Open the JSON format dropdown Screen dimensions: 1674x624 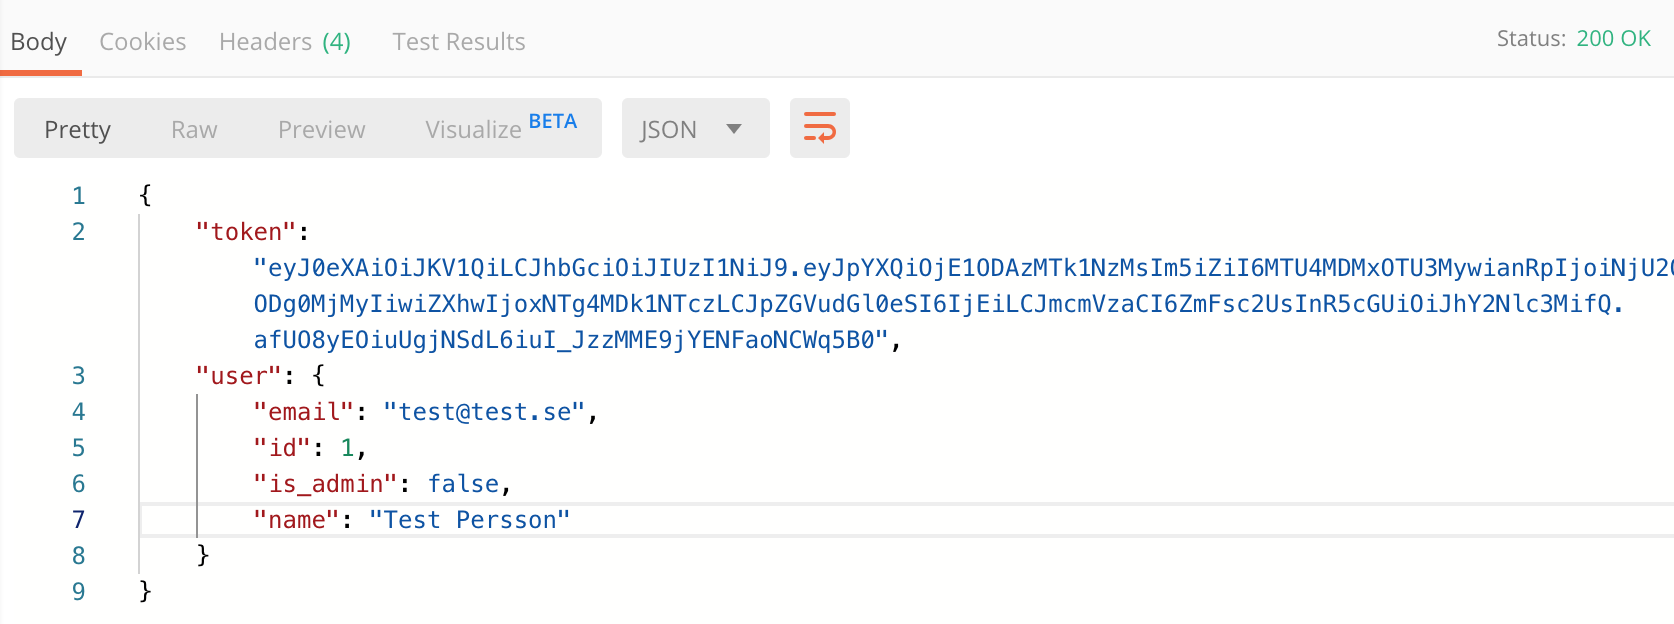[x=695, y=128]
